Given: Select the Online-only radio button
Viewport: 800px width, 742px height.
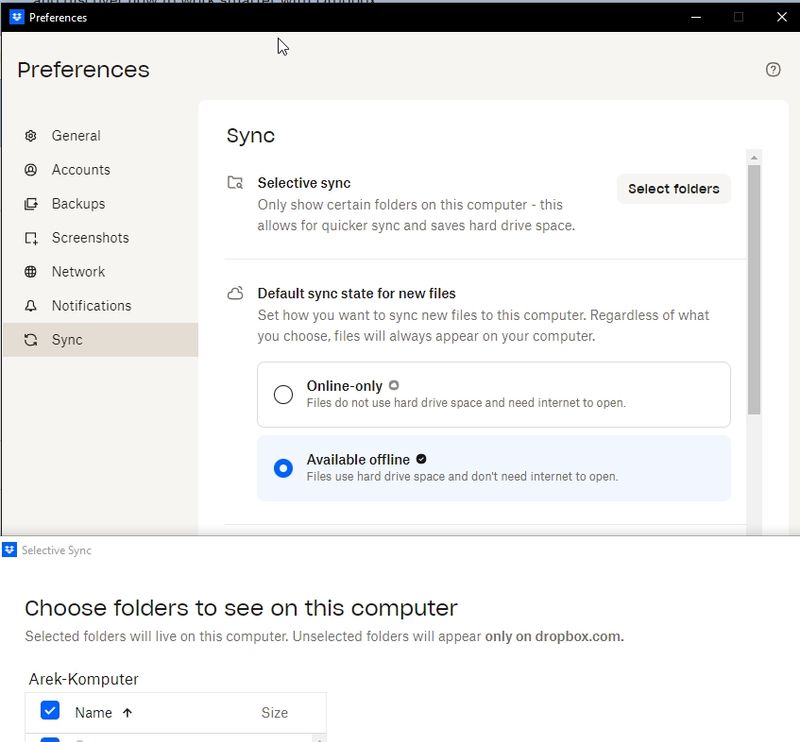Looking at the screenshot, I should click(x=283, y=394).
